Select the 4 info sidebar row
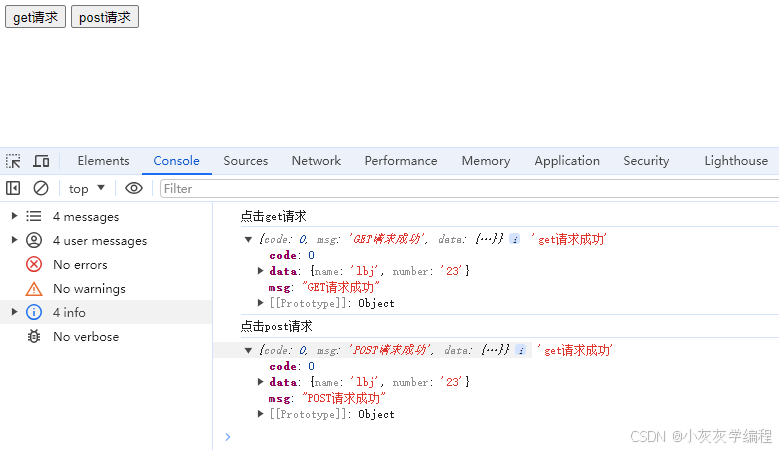This screenshot has width=779, height=450. [x=106, y=312]
